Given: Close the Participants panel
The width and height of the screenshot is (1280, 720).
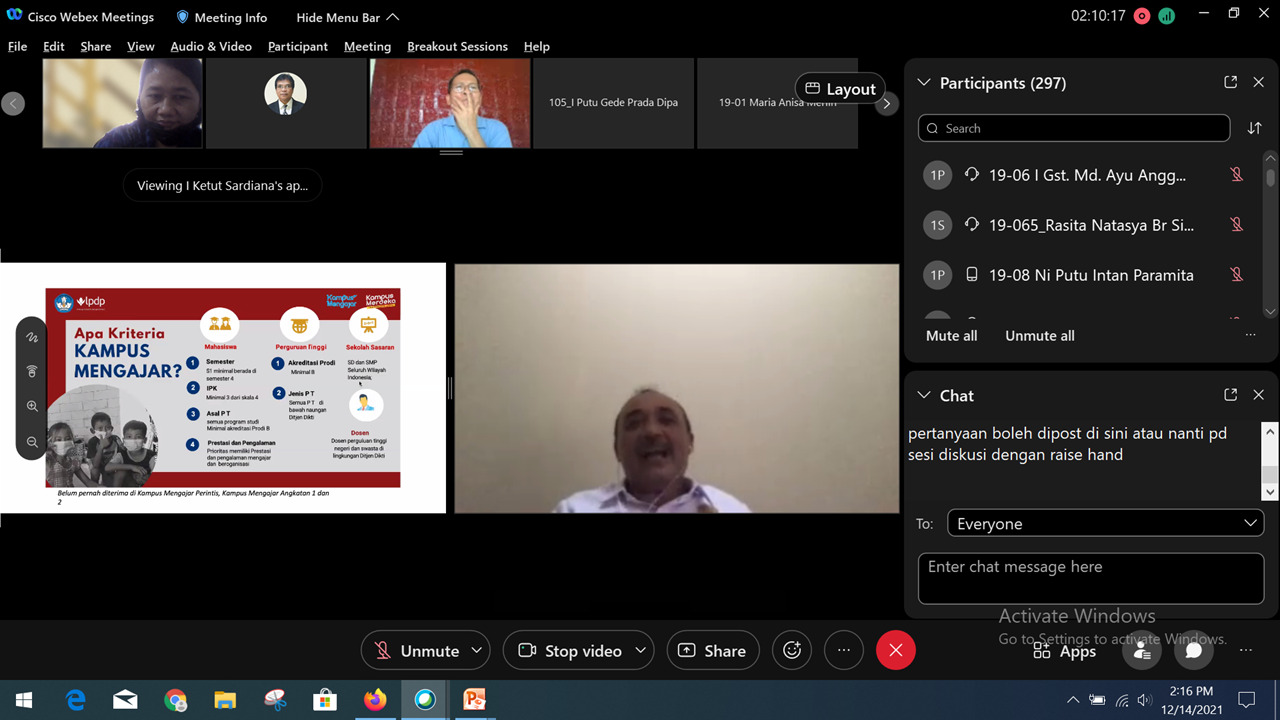Looking at the screenshot, I should [1259, 82].
